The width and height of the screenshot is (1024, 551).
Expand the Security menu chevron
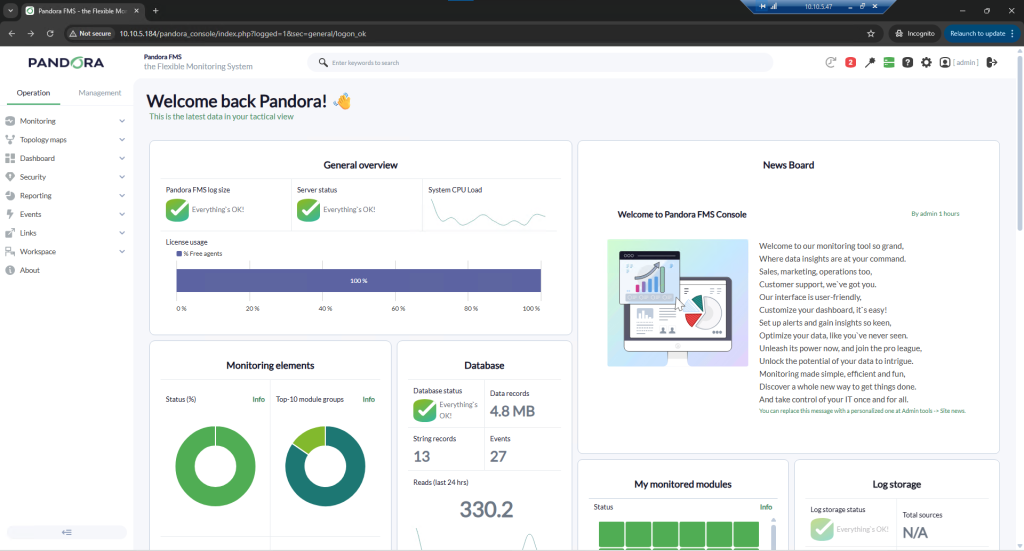coord(122,177)
